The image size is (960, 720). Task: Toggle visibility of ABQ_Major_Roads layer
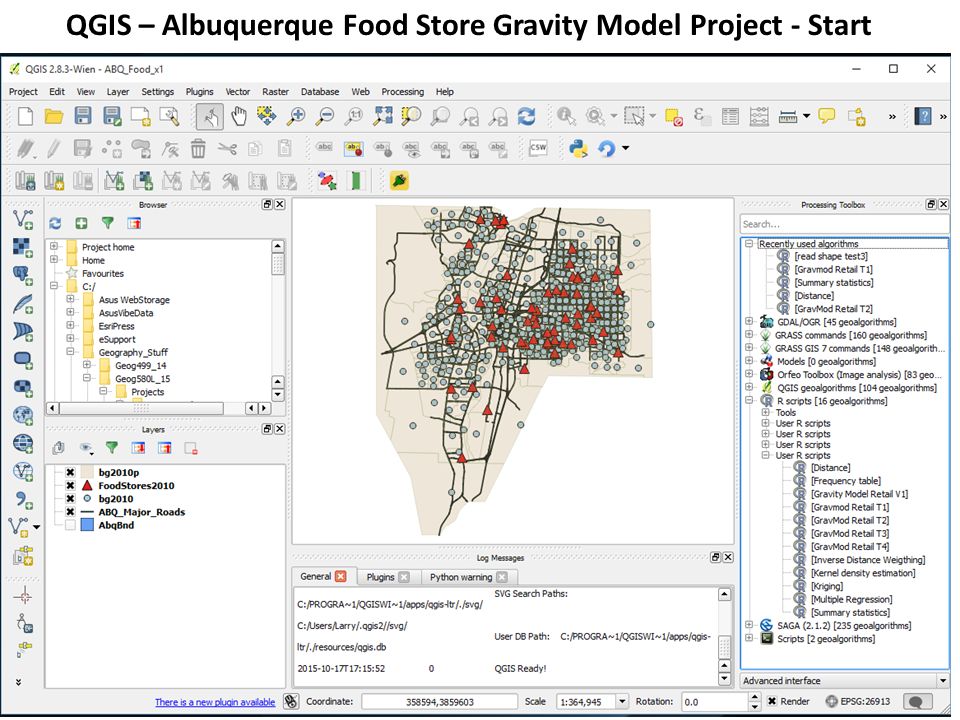coord(70,512)
